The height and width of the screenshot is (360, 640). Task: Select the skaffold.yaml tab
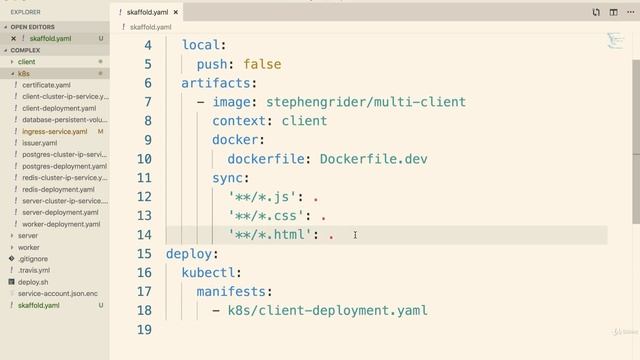[x=147, y=12]
